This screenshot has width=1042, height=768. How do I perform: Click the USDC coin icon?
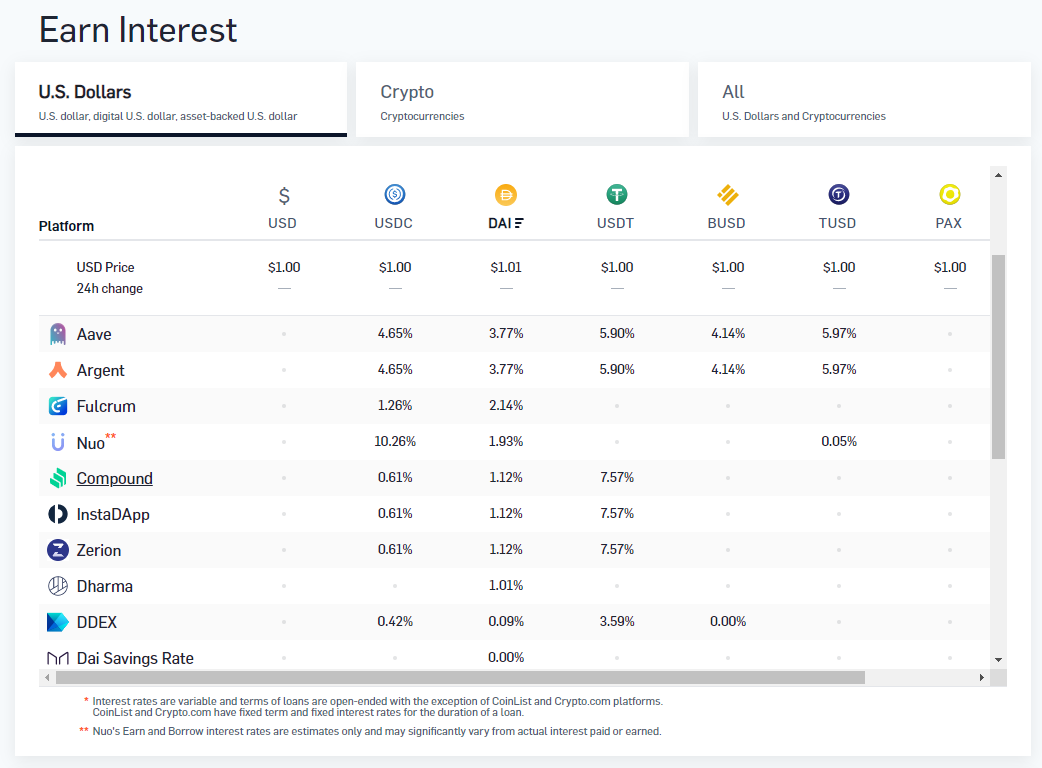point(395,195)
